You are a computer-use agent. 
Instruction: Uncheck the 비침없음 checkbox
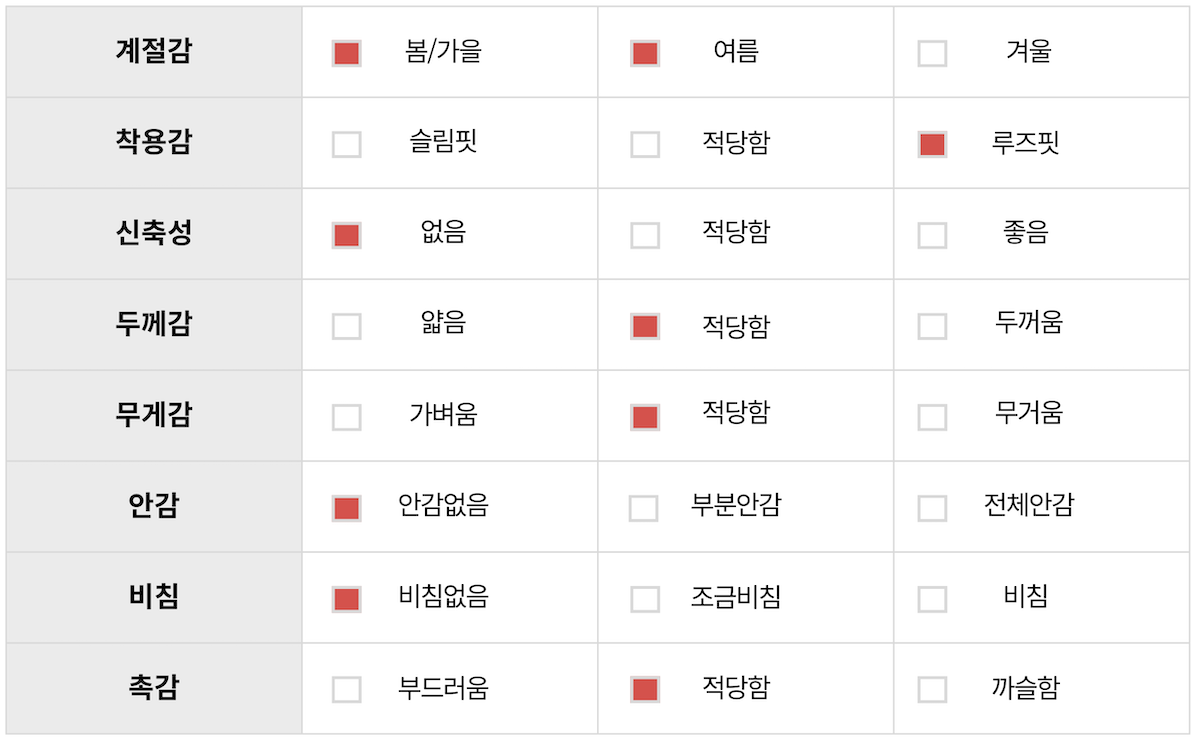click(346, 599)
